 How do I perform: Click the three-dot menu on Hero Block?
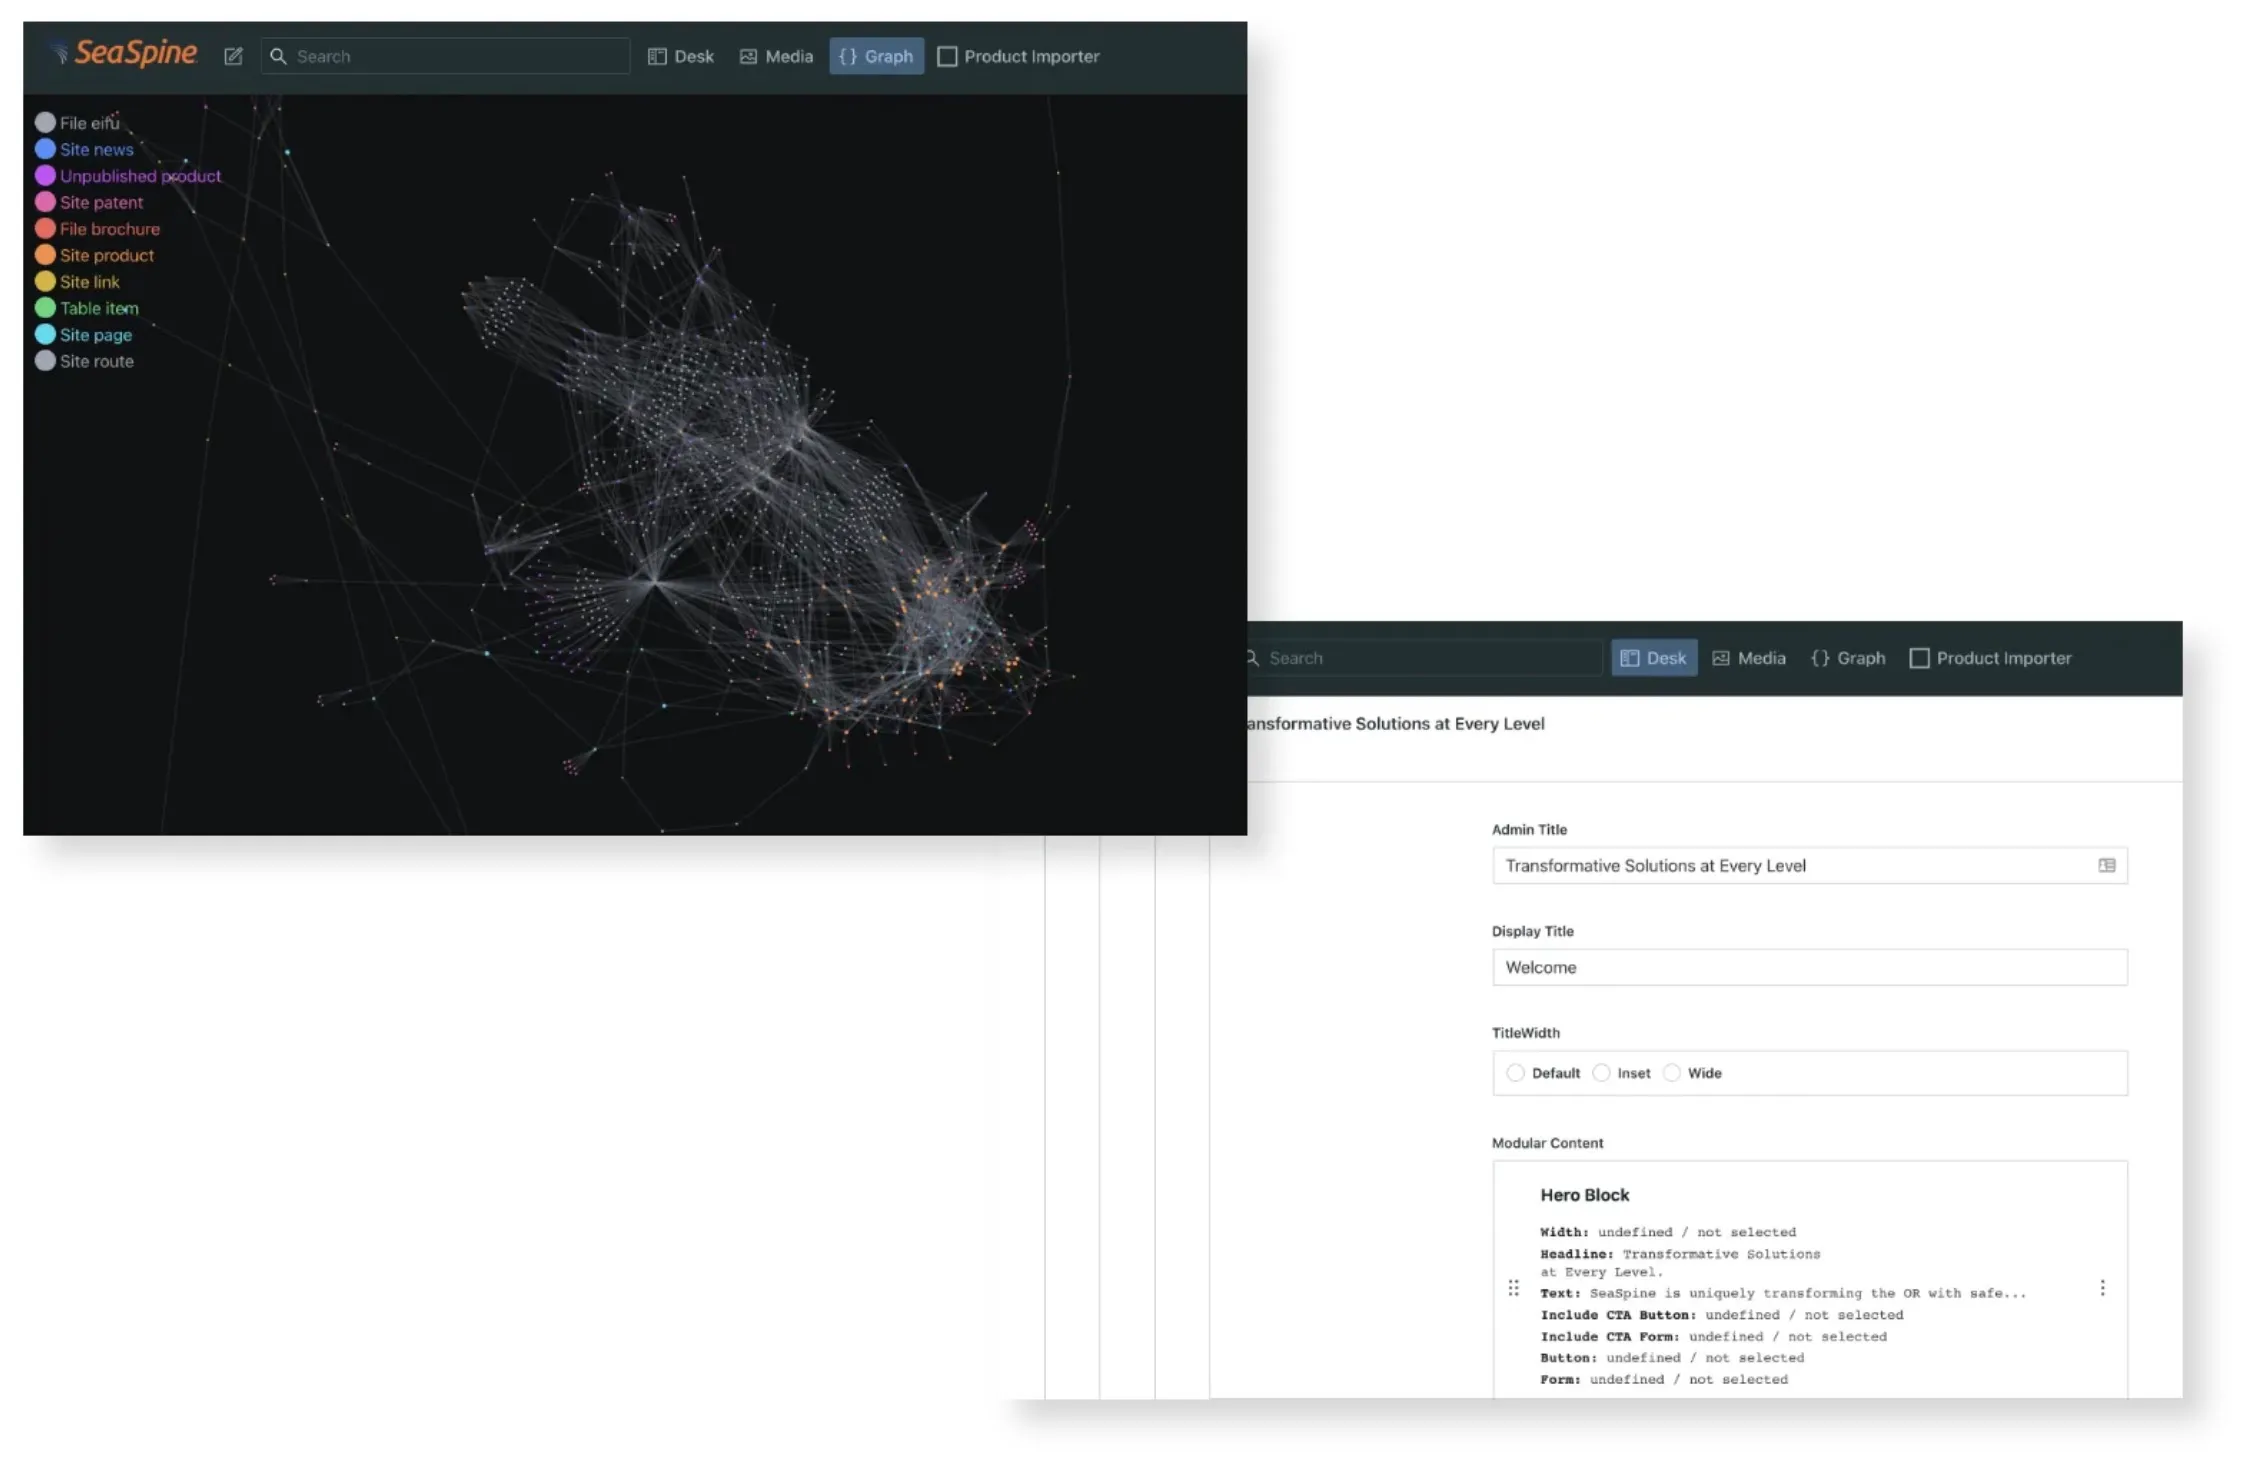(2101, 1288)
